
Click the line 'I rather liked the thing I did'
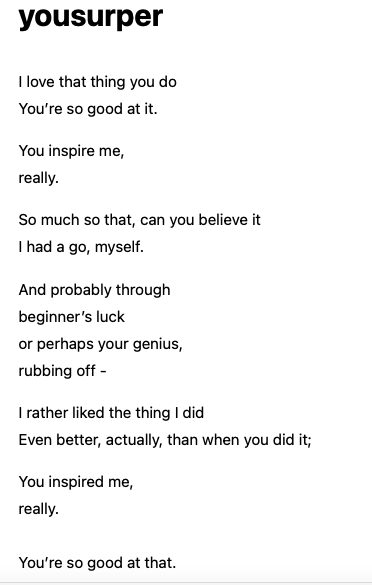tap(111, 413)
